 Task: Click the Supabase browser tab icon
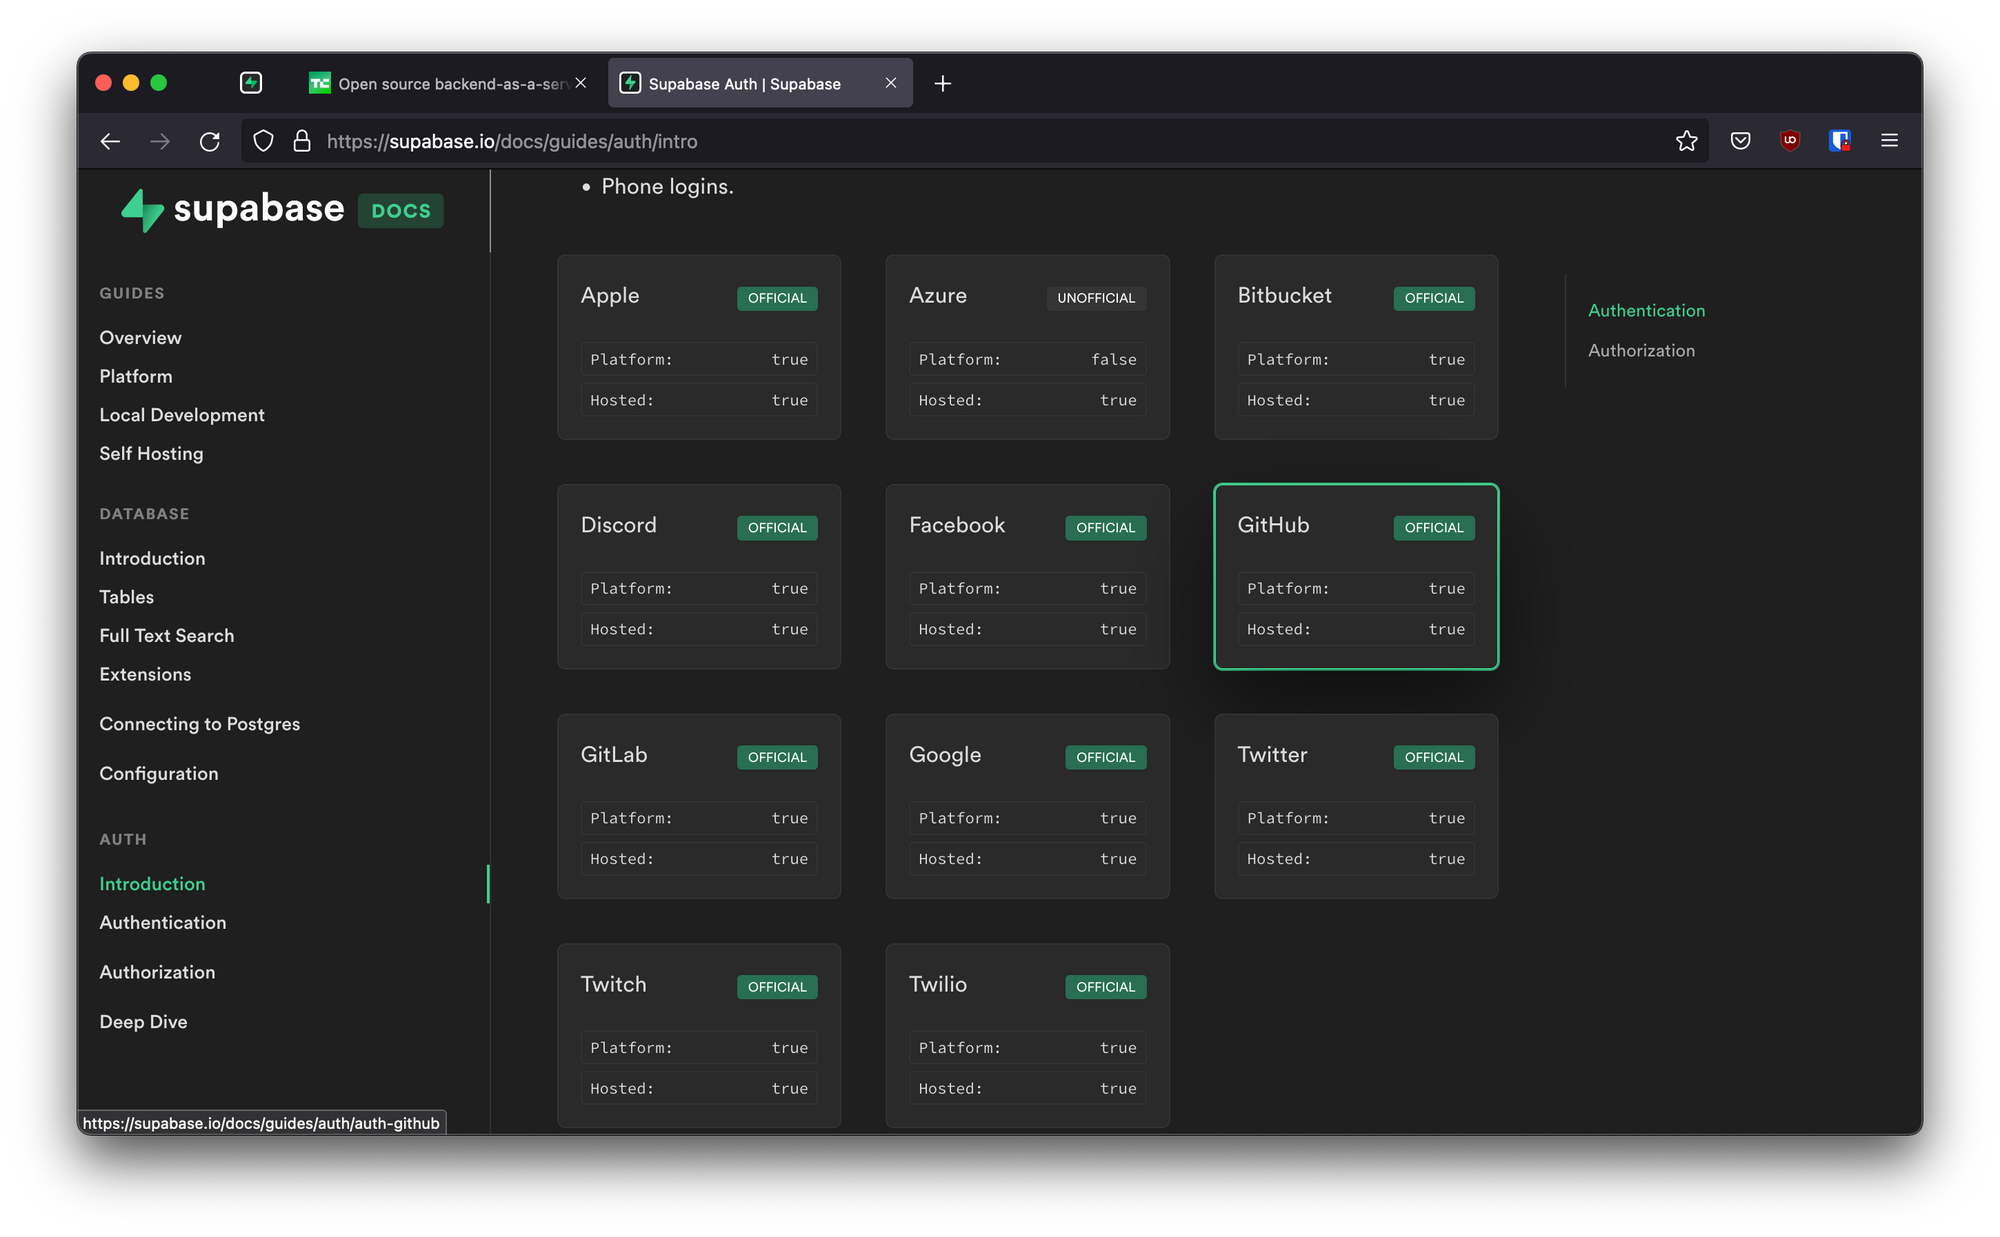coord(630,81)
